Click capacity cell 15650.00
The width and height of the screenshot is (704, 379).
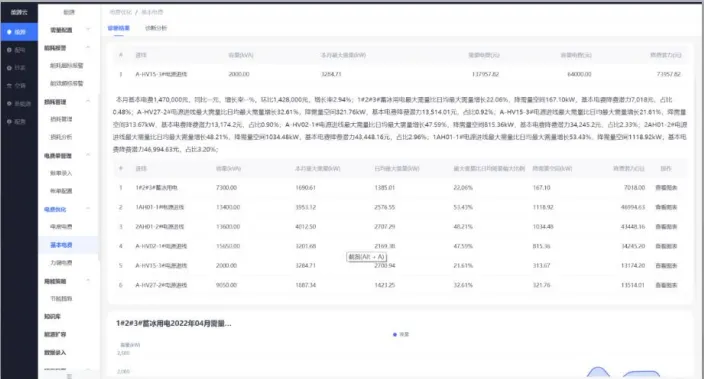point(228,246)
